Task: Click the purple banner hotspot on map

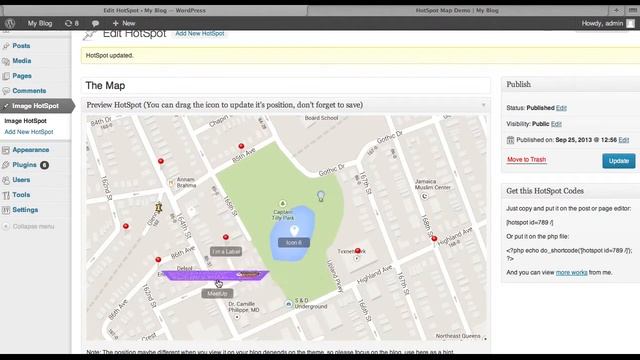Action: (215, 276)
